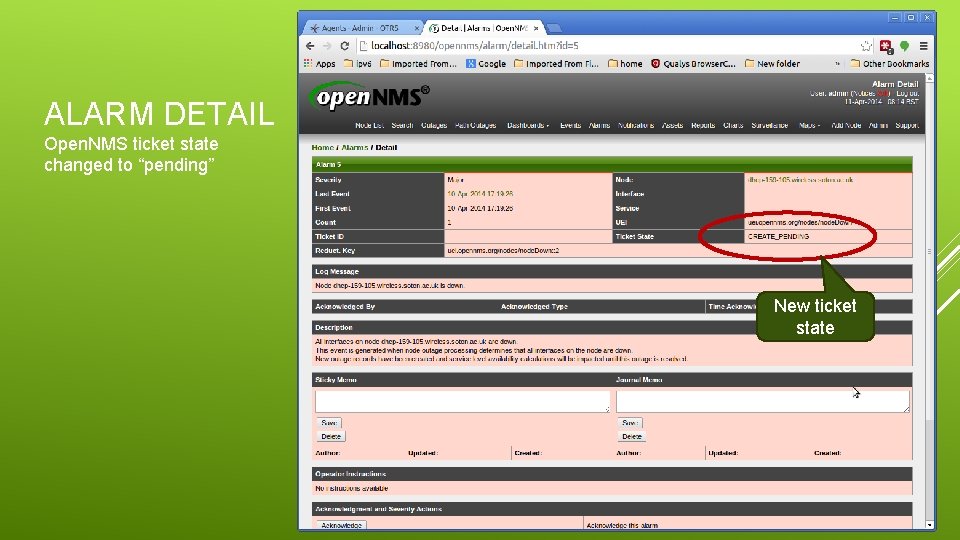
Task: Open Alarms in the top navigation bar
Action: point(599,126)
